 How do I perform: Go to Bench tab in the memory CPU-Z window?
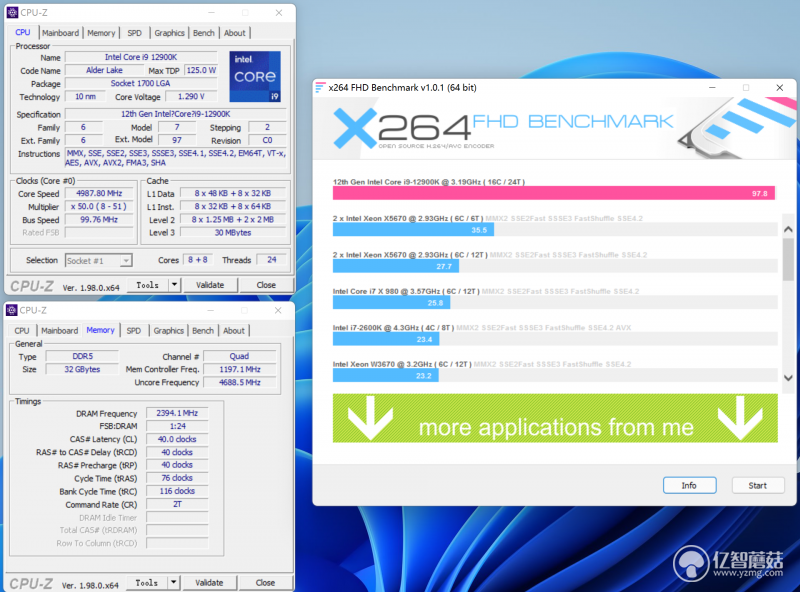(203, 331)
